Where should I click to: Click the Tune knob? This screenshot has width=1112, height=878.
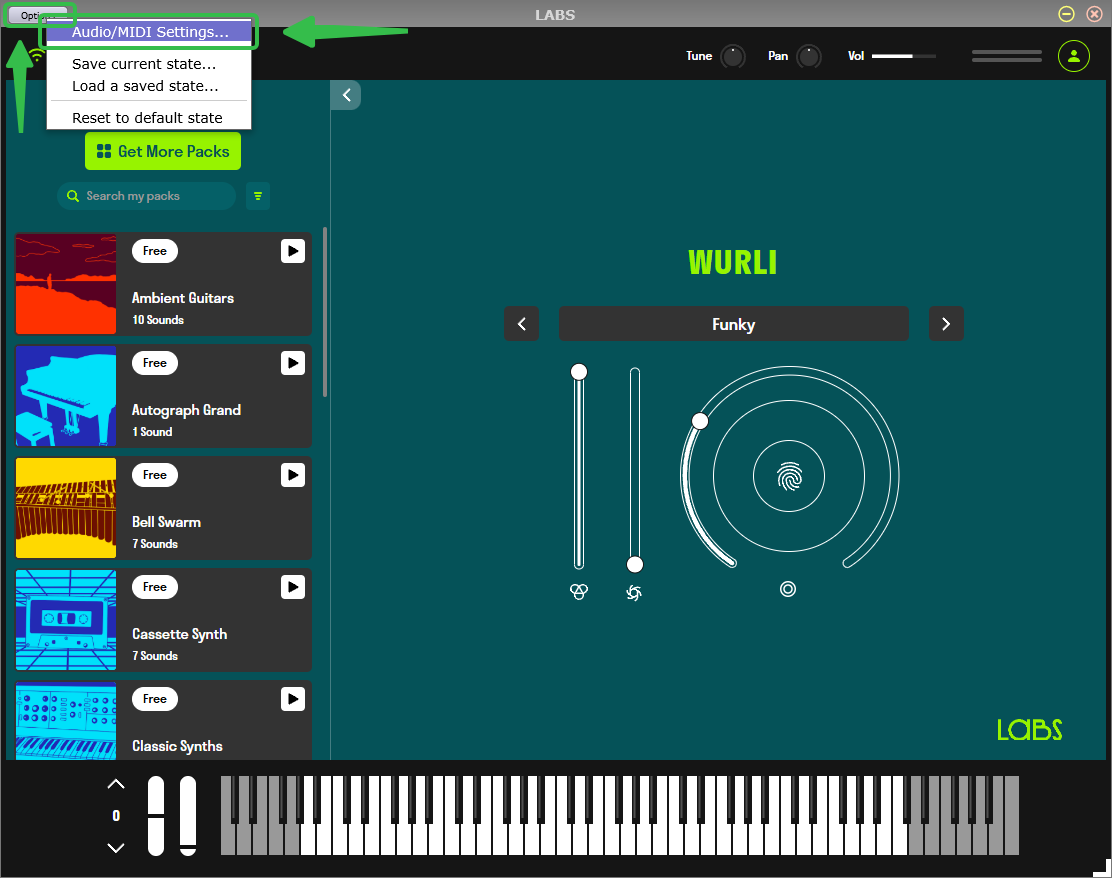(733, 56)
